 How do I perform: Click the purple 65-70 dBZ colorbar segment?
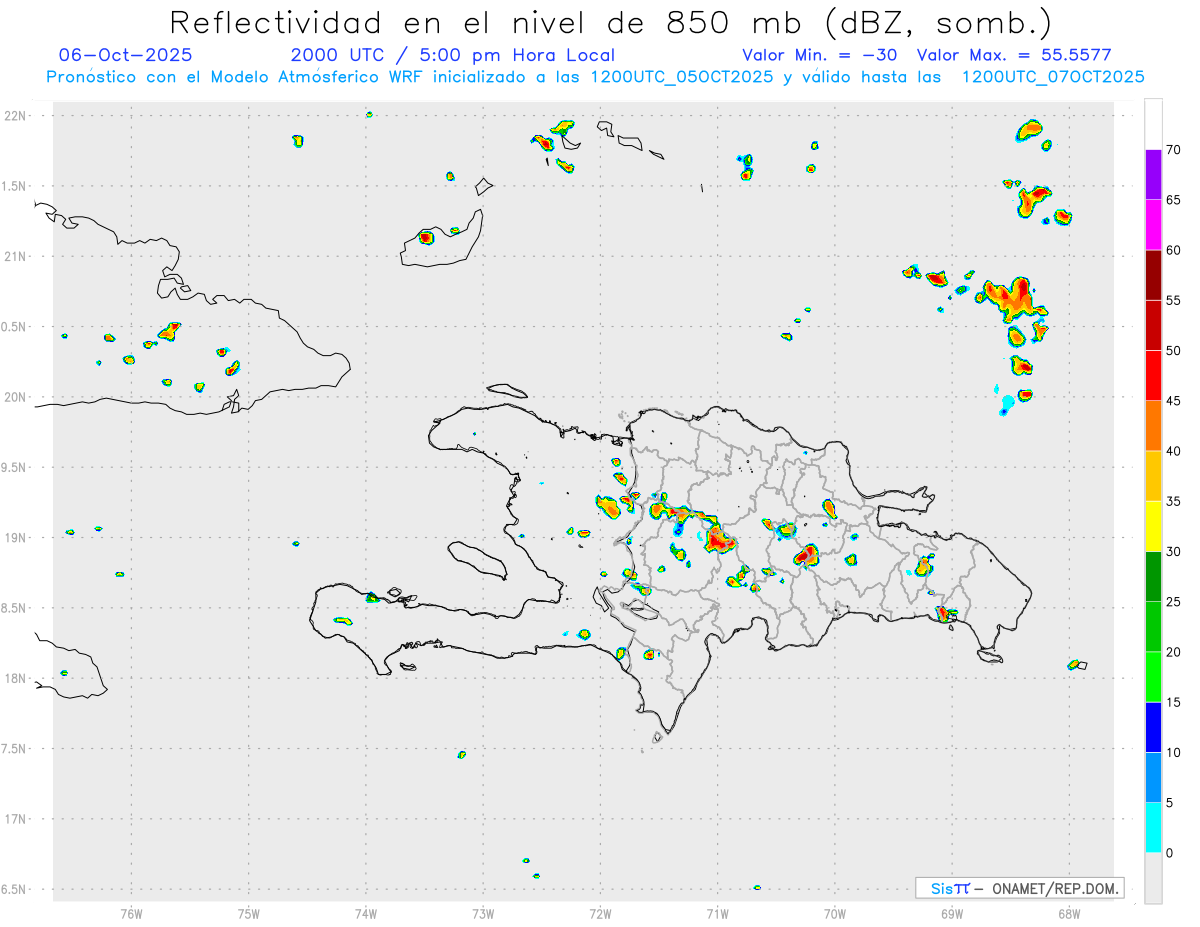pos(1153,175)
